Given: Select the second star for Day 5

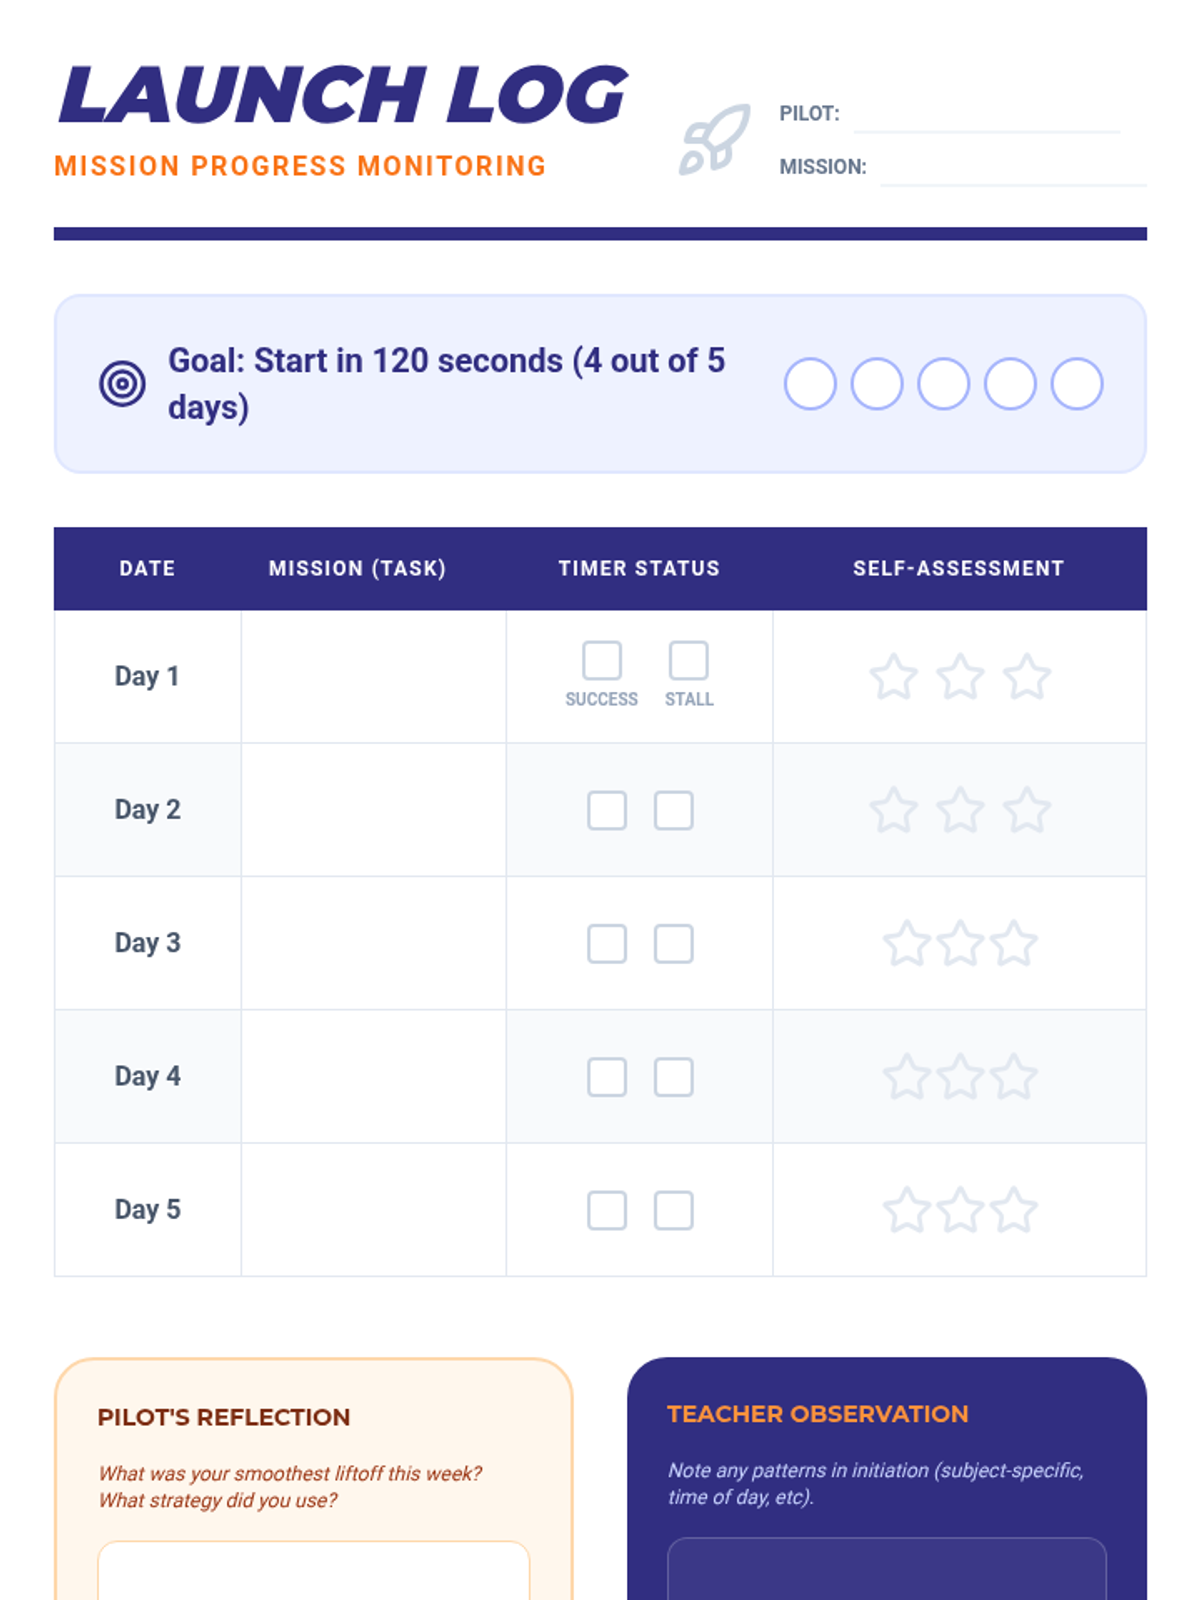Looking at the screenshot, I should (x=960, y=1210).
